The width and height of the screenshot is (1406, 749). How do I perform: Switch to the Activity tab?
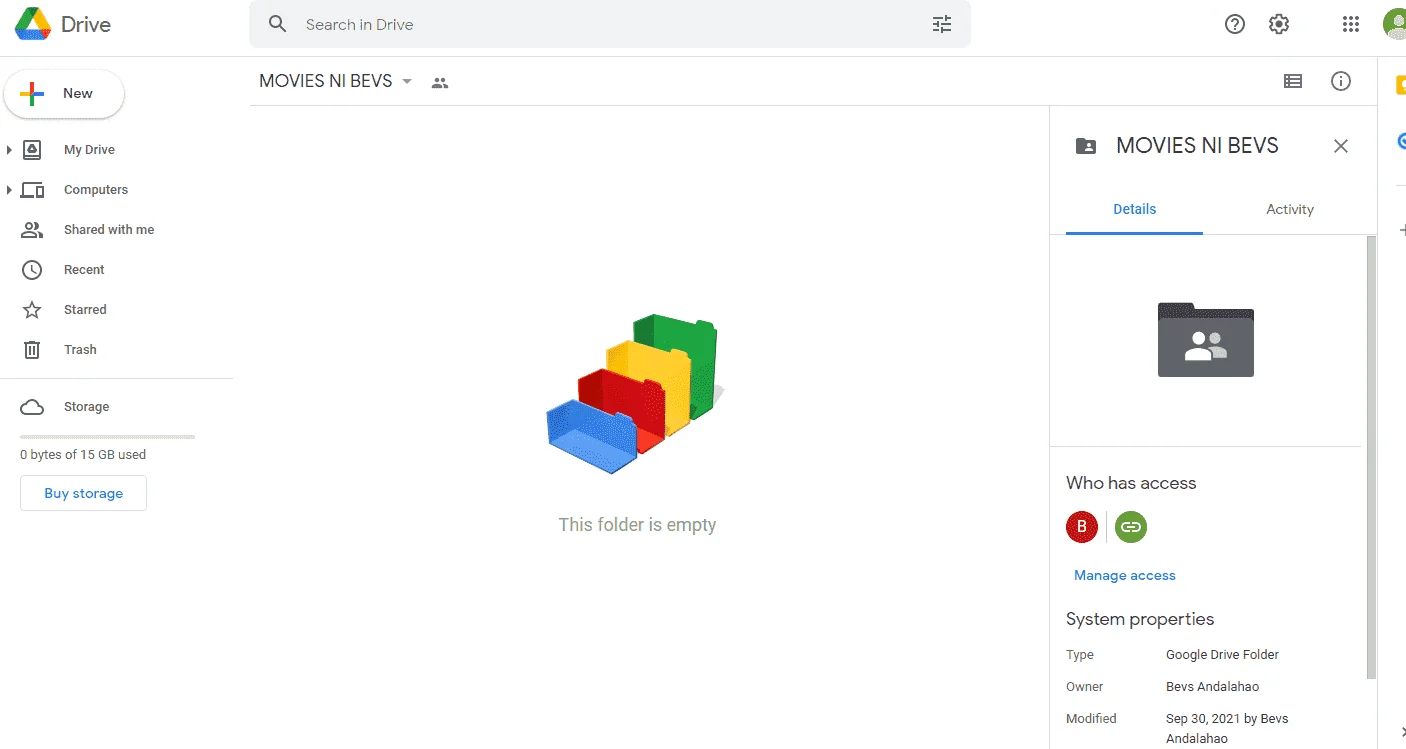coord(1290,210)
